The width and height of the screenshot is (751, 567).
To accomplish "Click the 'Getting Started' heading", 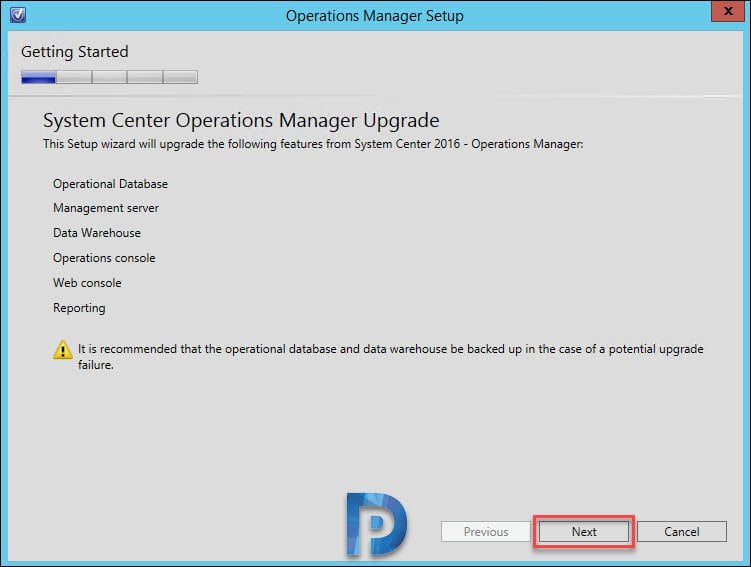I will coord(75,52).
